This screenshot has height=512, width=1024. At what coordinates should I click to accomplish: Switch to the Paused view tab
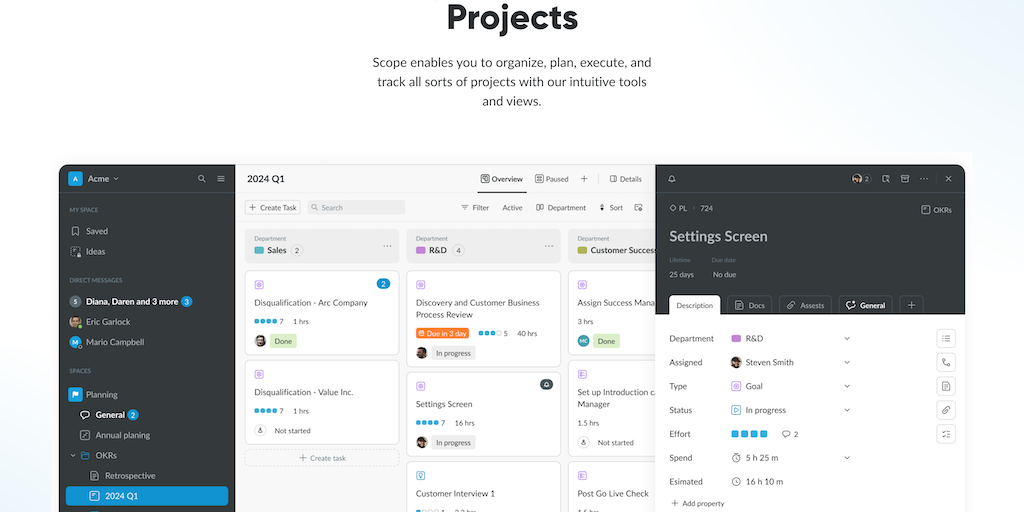(551, 179)
